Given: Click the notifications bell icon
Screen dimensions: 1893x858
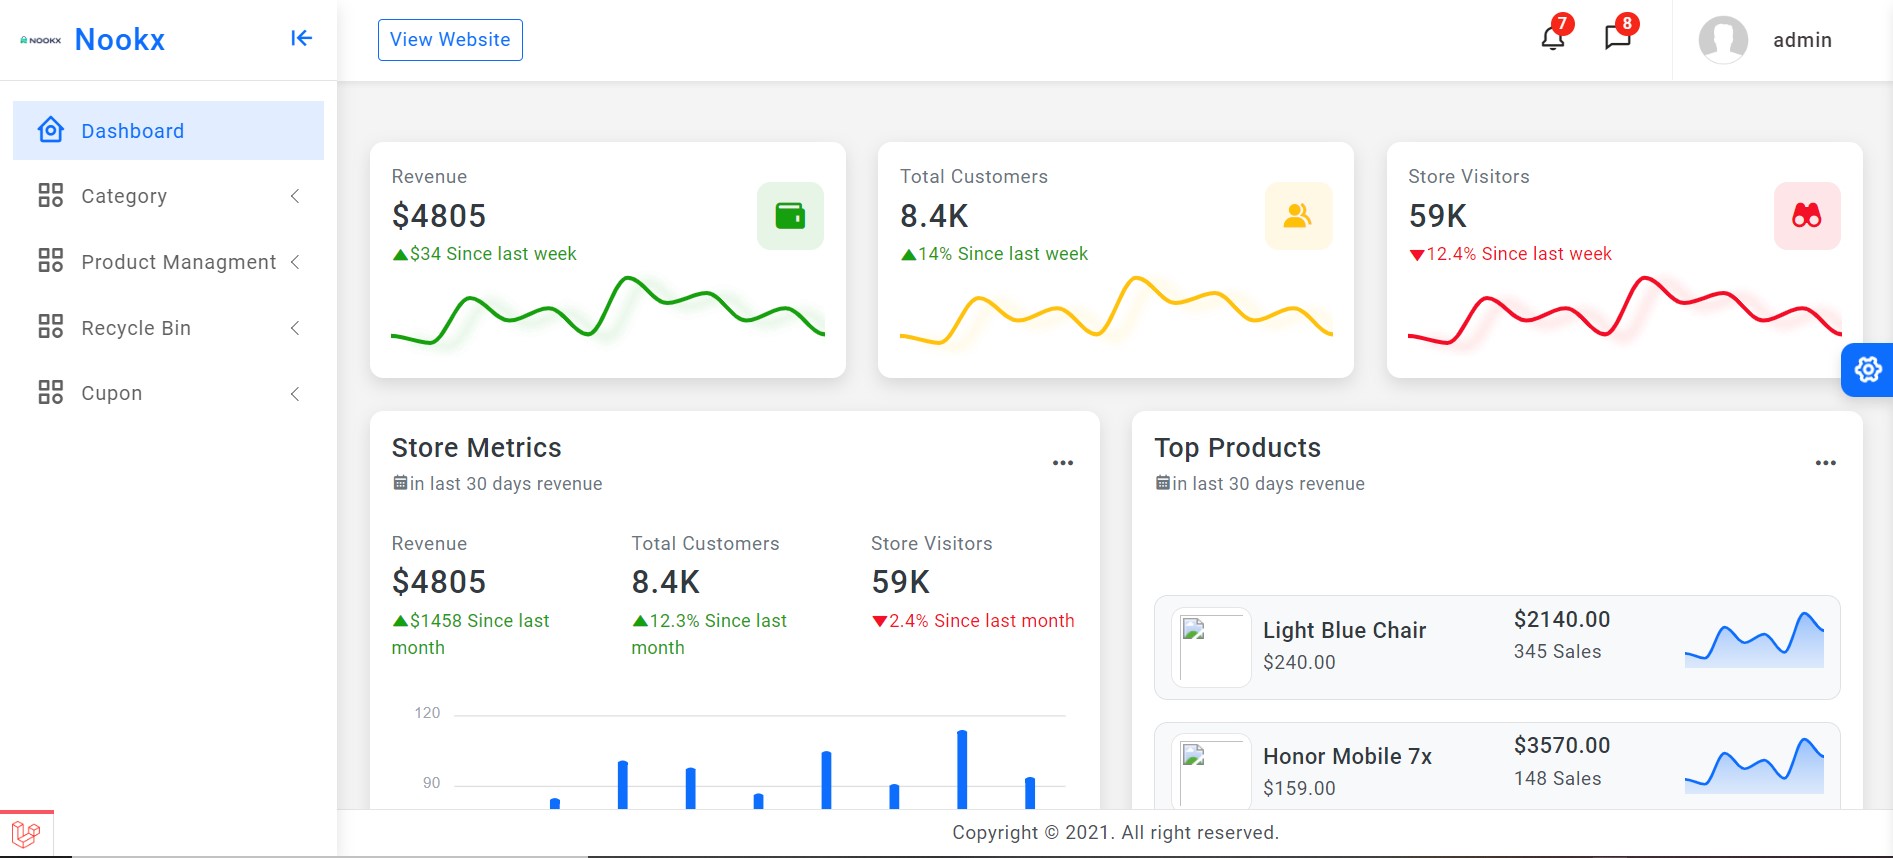Looking at the screenshot, I should click(x=1552, y=39).
